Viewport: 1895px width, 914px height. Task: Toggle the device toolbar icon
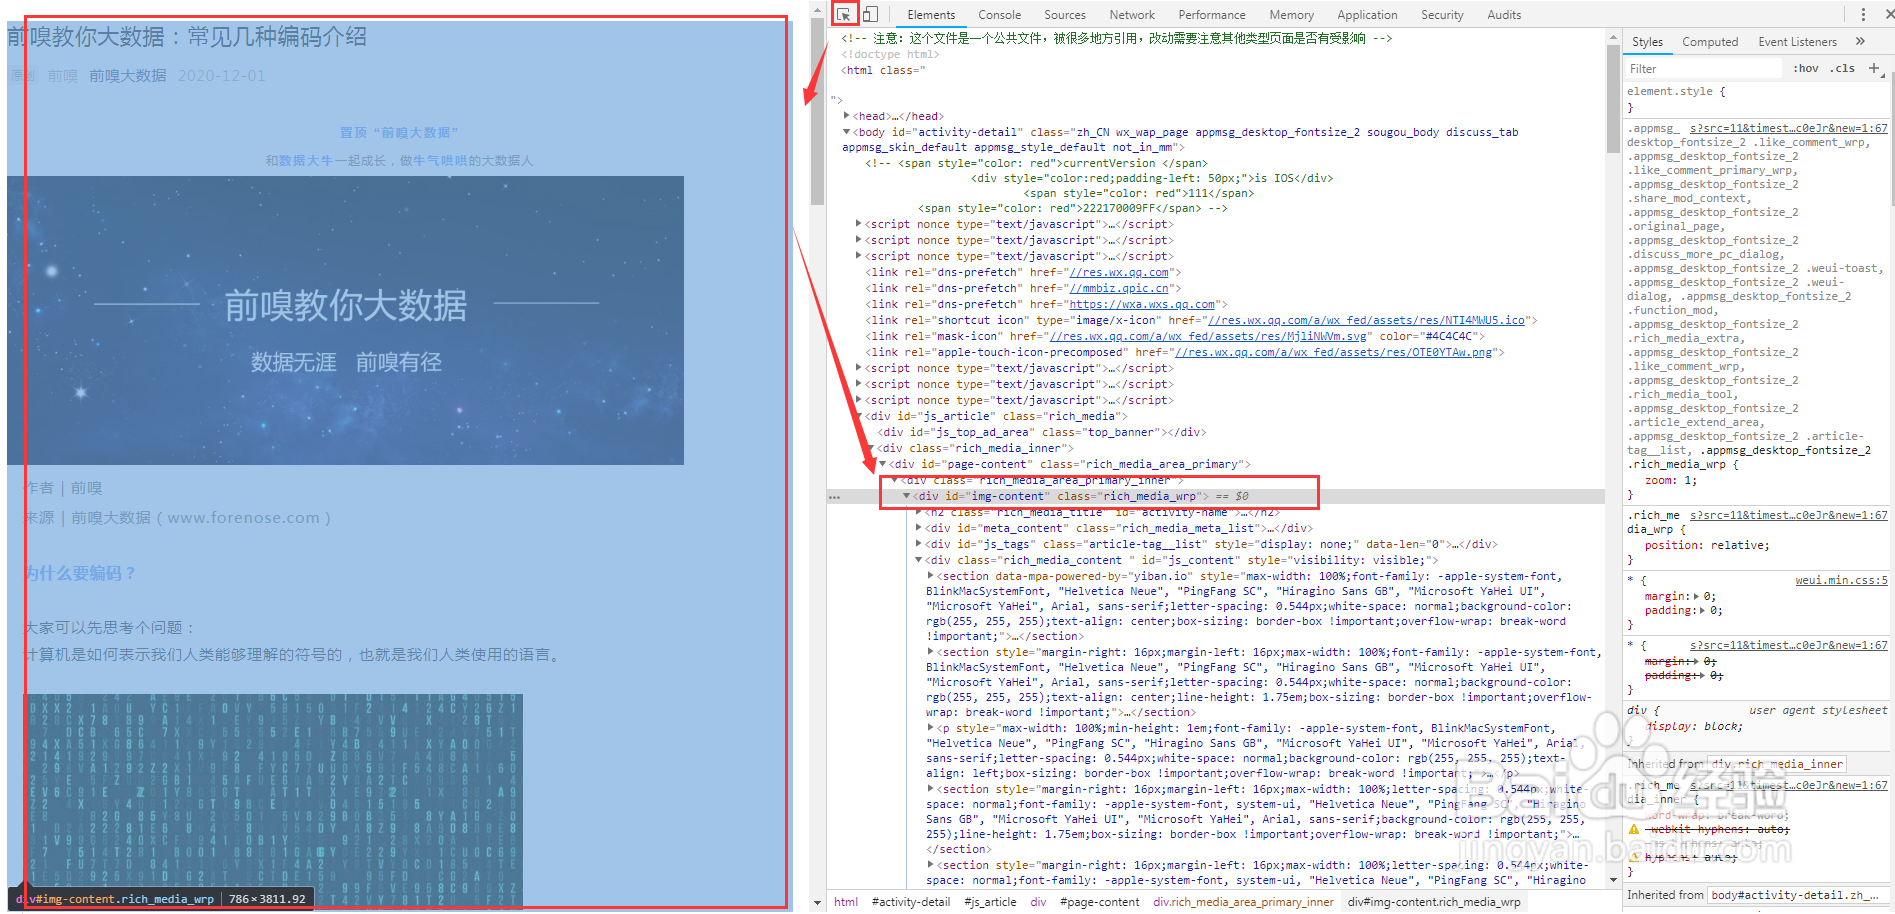point(870,14)
